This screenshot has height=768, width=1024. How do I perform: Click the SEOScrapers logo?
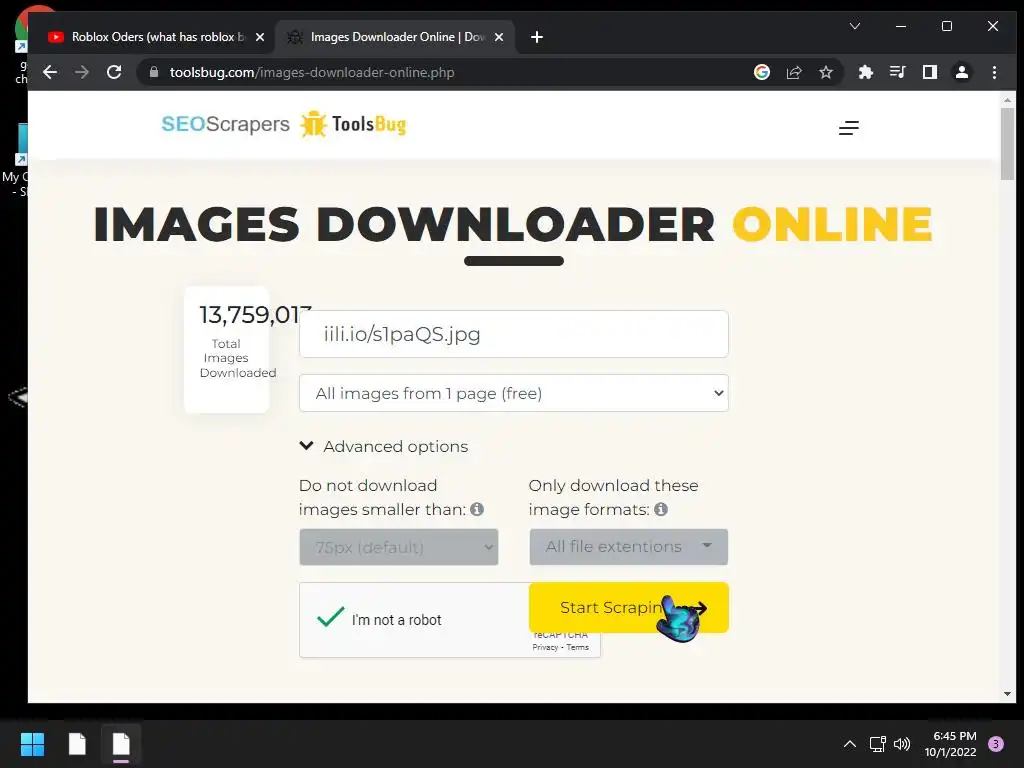(225, 124)
